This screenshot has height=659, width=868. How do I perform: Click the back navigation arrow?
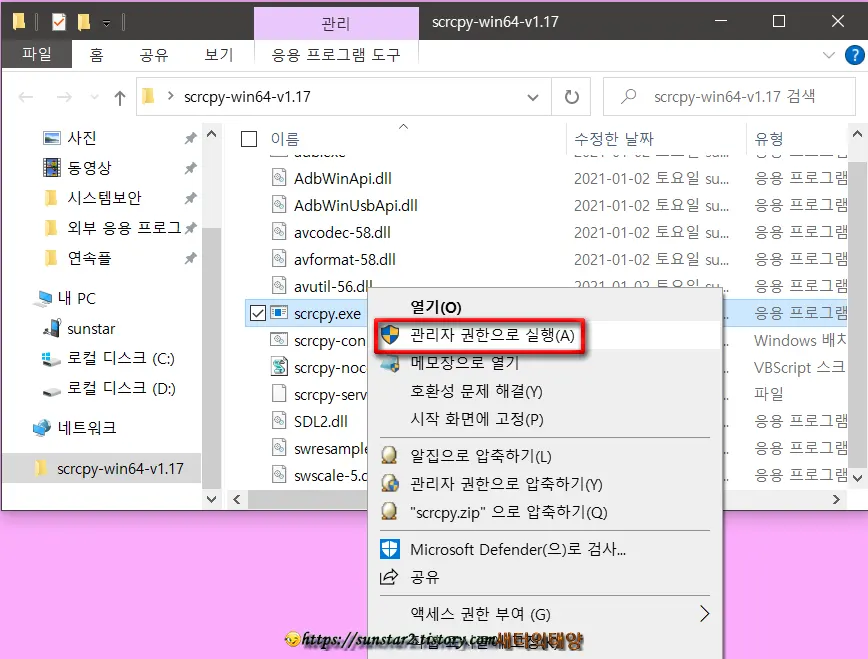[x=26, y=96]
